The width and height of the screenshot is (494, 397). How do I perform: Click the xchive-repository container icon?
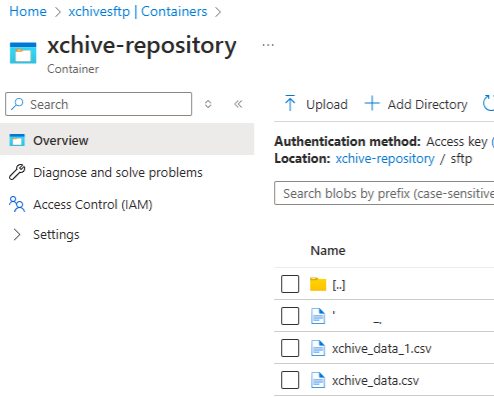click(x=23, y=53)
